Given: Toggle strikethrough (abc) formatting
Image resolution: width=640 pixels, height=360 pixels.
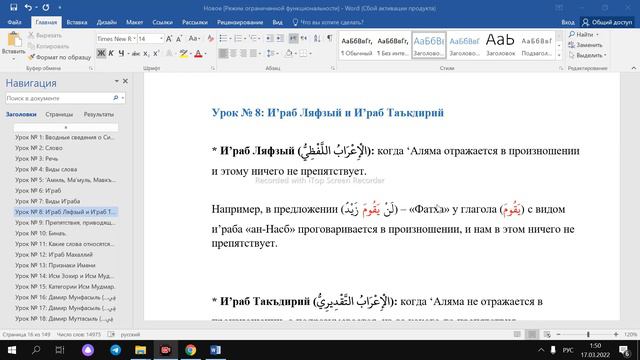Looking at the screenshot, I should pyautogui.click(x=136, y=53).
